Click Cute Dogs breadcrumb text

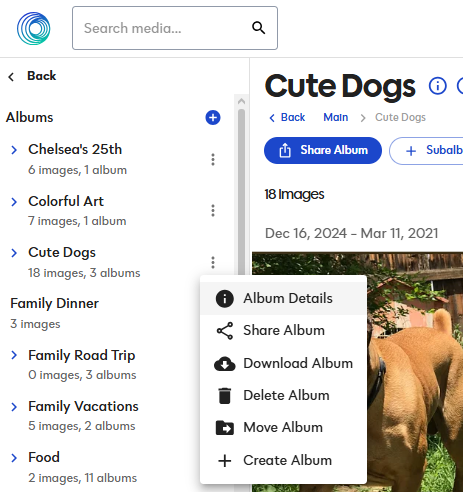click(x=400, y=117)
